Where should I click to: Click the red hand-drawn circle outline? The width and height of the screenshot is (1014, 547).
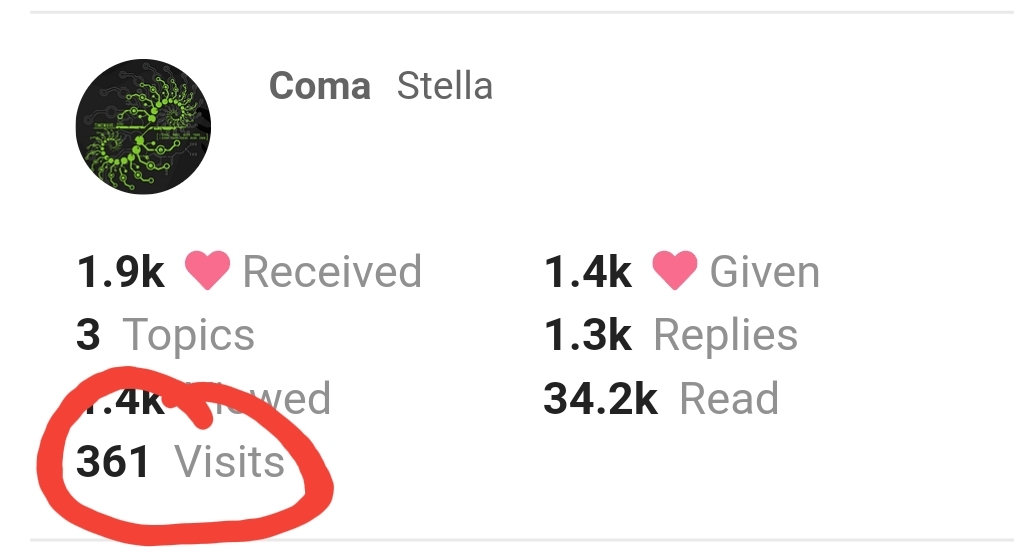pos(318,488)
